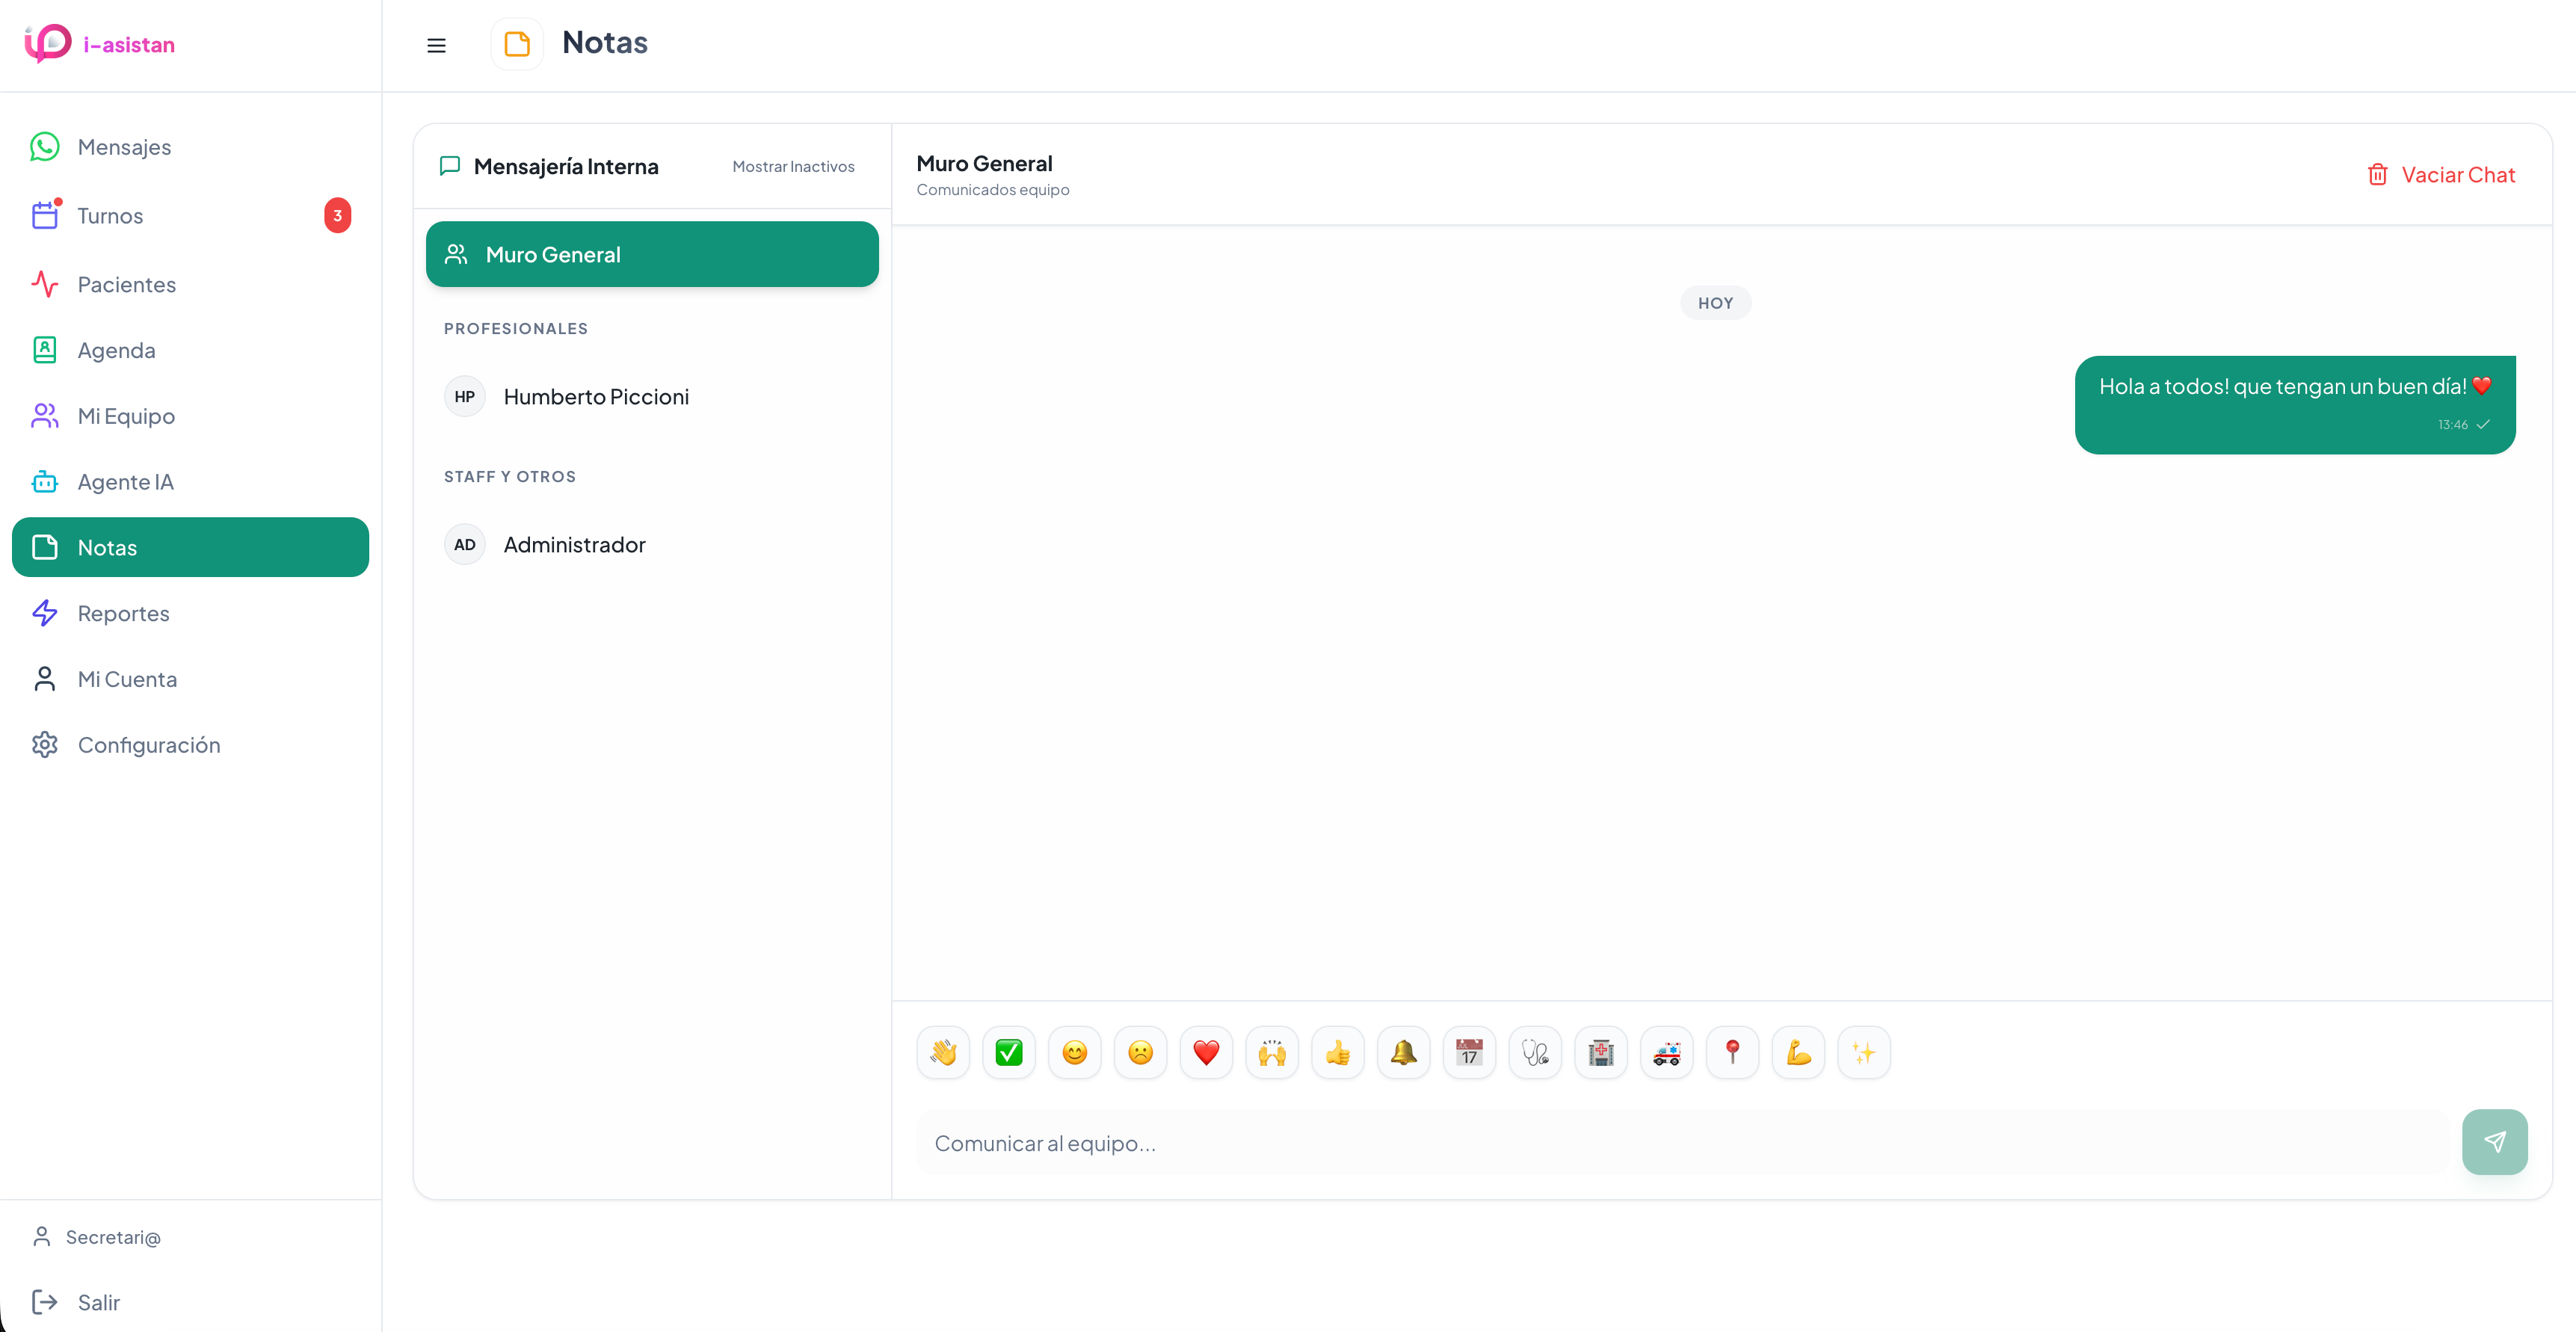Click the 13:46 message timestamp
Screen dimensions: 2576x1332
point(2452,425)
